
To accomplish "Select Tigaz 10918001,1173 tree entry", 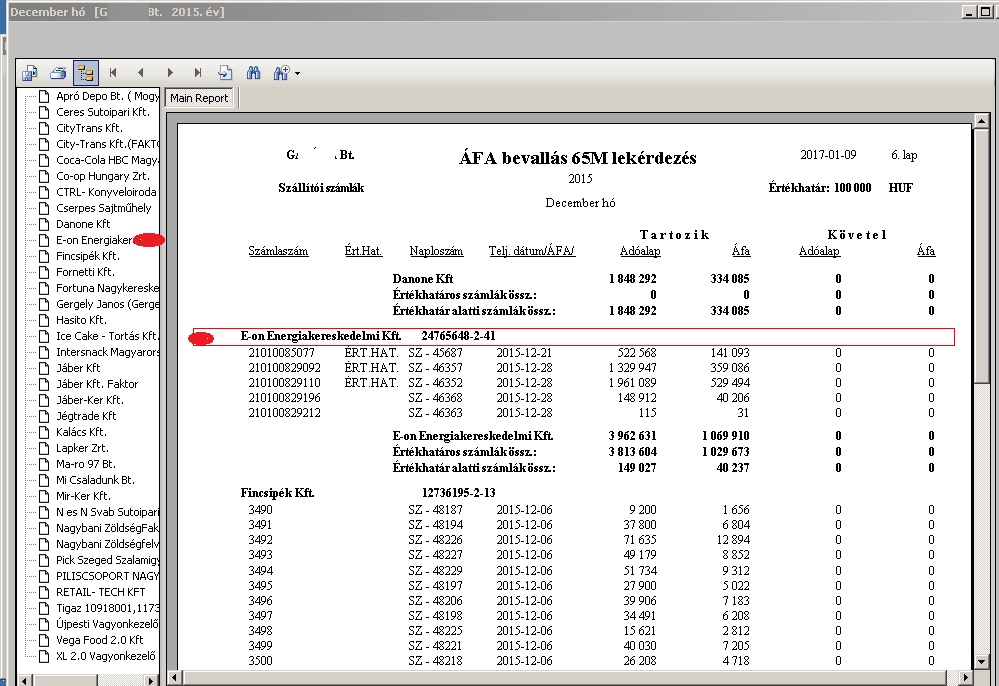I will click(107, 608).
